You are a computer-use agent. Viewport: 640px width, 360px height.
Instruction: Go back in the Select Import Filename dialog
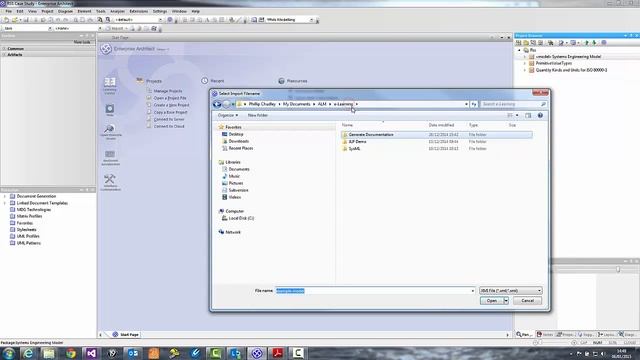[x=217, y=104]
